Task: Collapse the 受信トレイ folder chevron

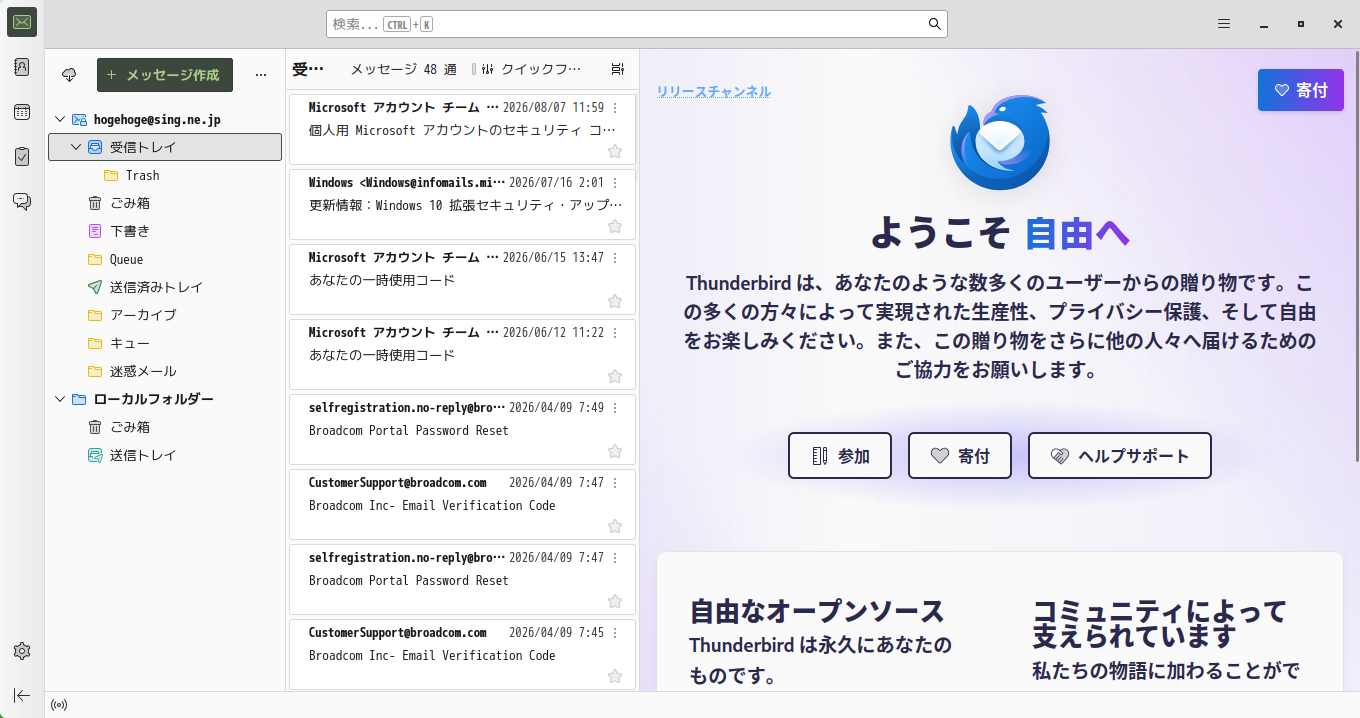Action: (x=76, y=147)
